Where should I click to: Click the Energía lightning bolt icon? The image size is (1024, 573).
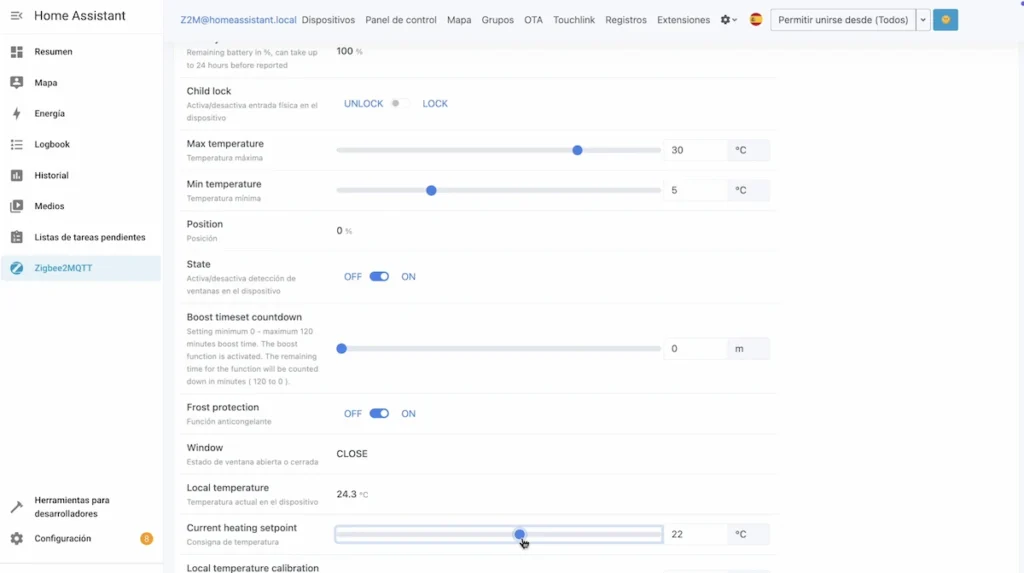[x=16, y=114]
